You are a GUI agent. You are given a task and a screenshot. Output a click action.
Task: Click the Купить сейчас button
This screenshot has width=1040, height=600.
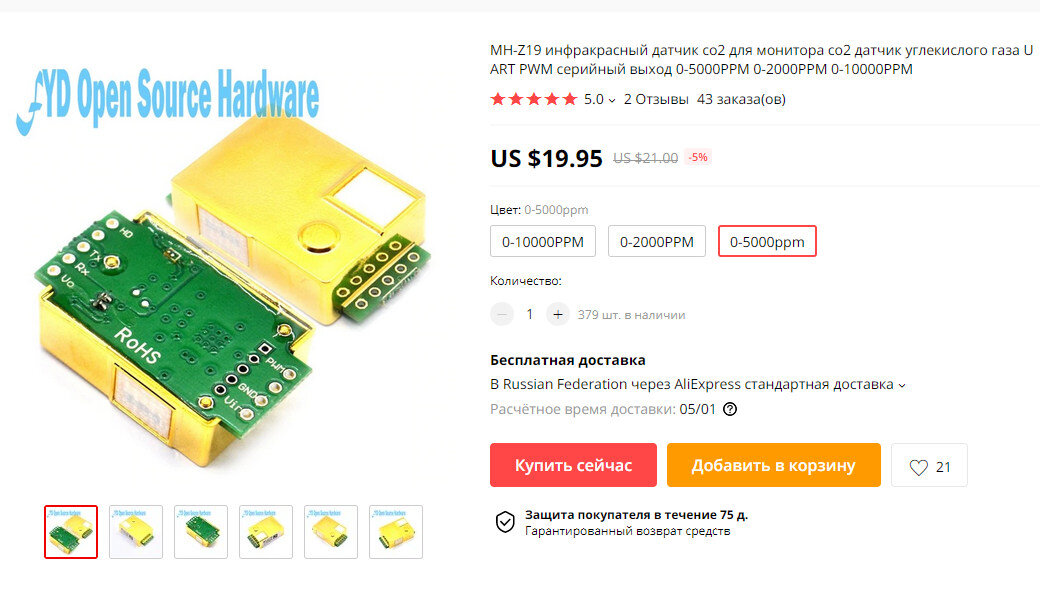[573, 465]
